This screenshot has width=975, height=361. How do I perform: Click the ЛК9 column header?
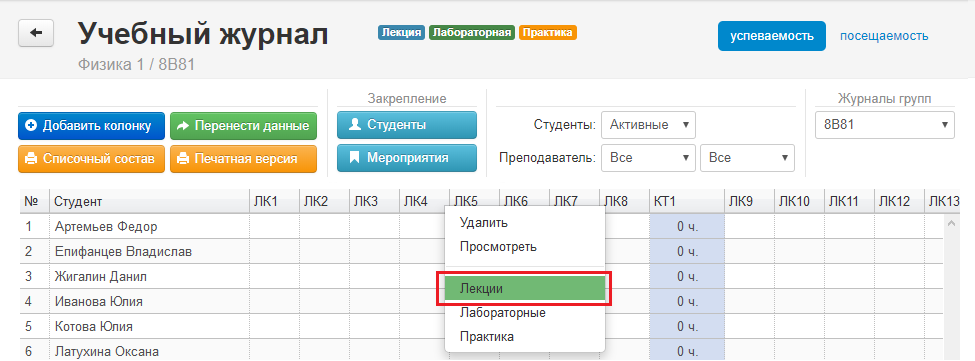(x=749, y=201)
